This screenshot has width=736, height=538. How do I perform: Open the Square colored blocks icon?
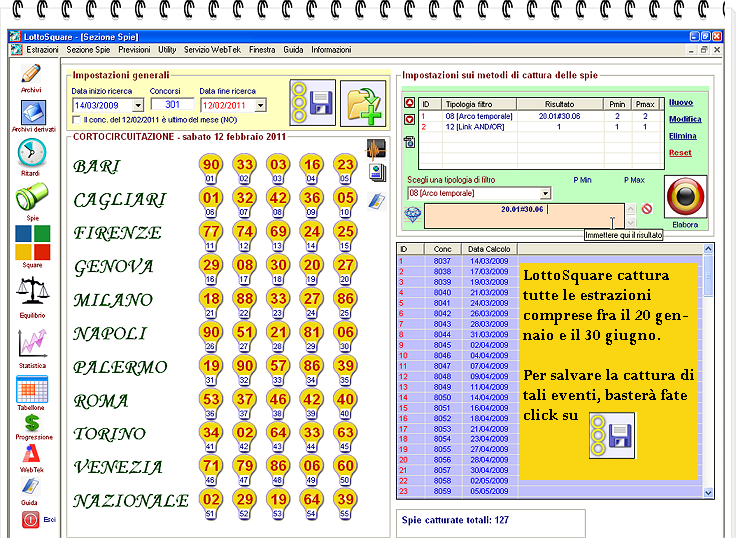pyautogui.click(x=32, y=242)
